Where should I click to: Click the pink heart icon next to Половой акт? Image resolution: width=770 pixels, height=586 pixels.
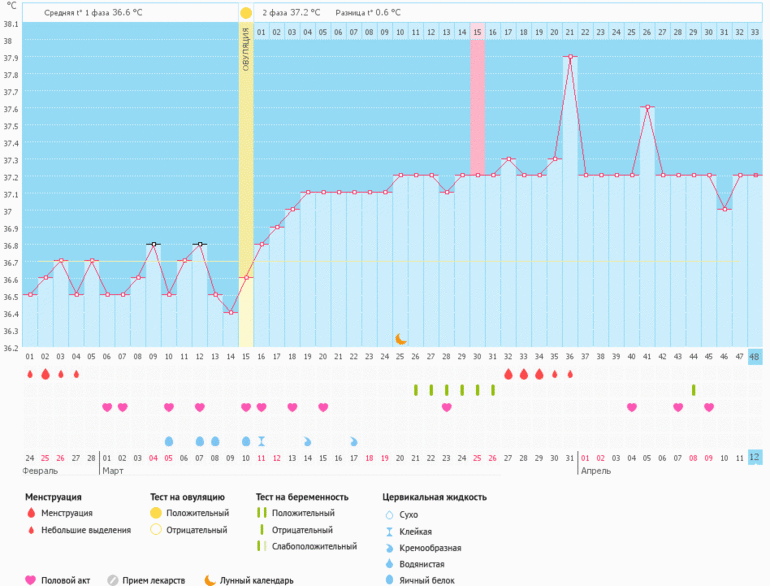coord(30,580)
